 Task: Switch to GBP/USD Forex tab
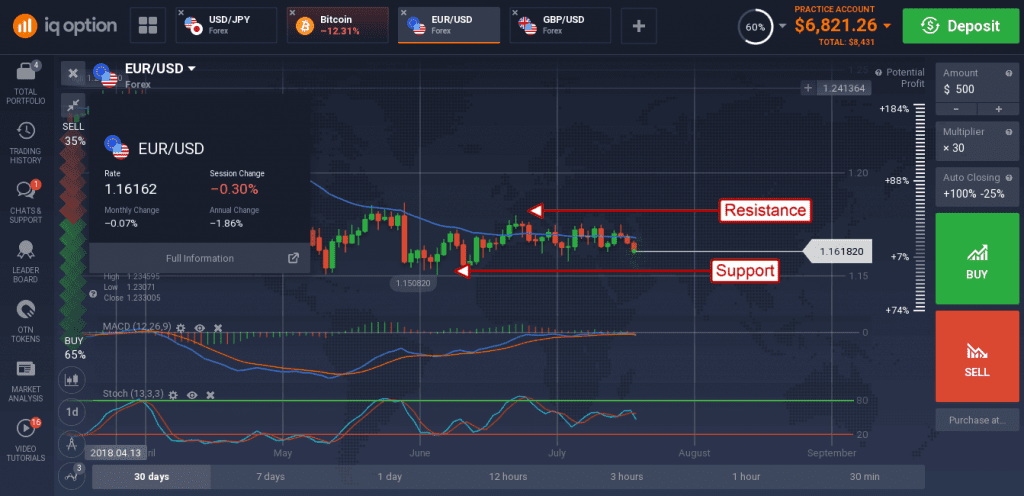[560, 25]
